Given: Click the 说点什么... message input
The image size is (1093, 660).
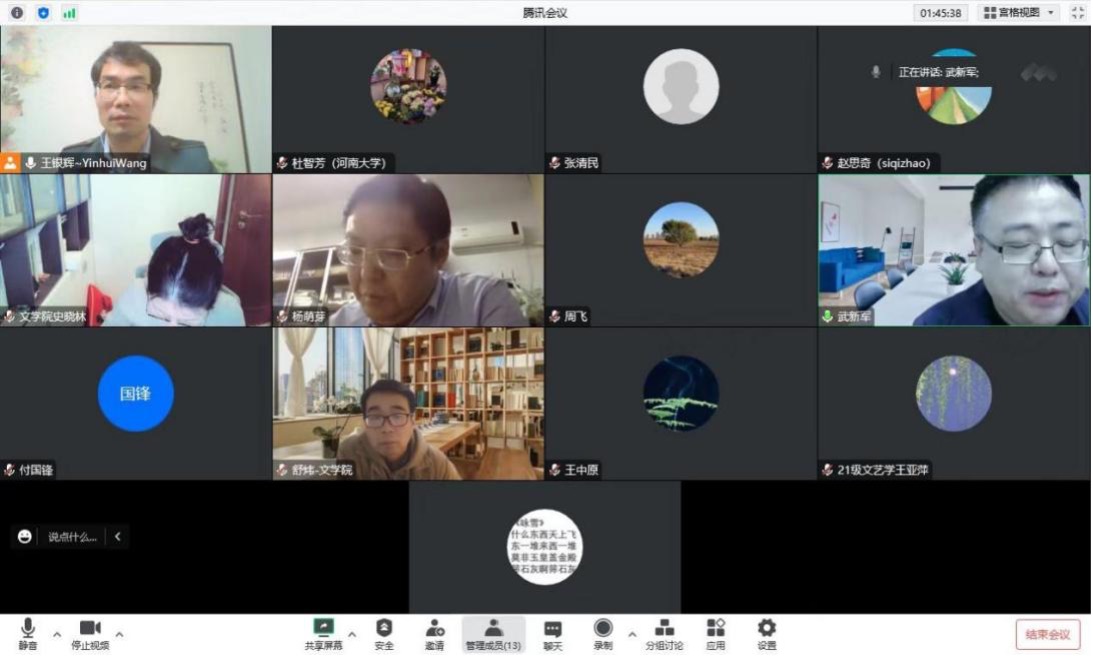Looking at the screenshot, I should point(72,537).
